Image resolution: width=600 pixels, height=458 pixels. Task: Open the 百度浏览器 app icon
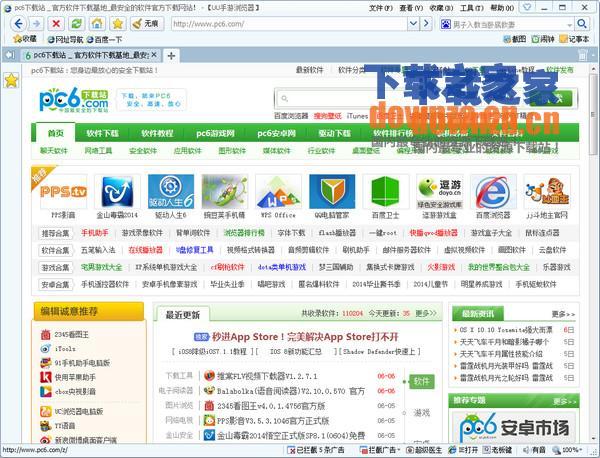click(x=492, y=191)
